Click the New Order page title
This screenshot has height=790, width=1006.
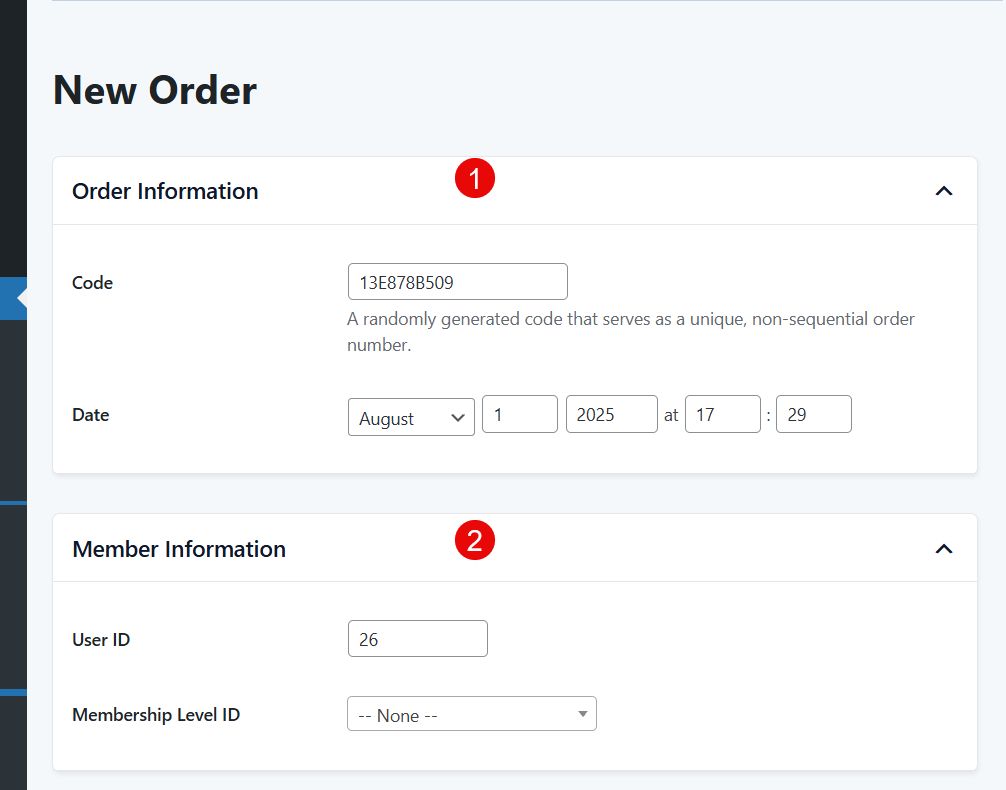tap(155, 90)
